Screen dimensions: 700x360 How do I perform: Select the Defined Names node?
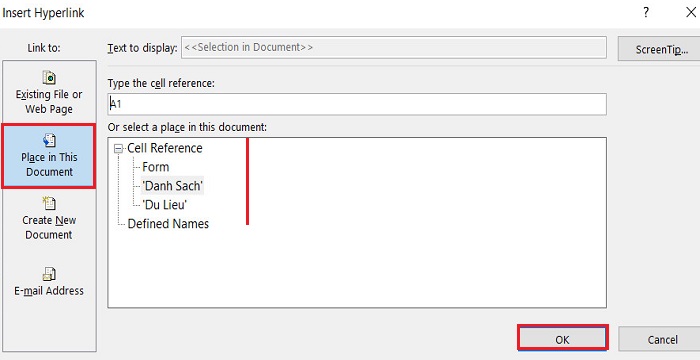tap(168, 224)
